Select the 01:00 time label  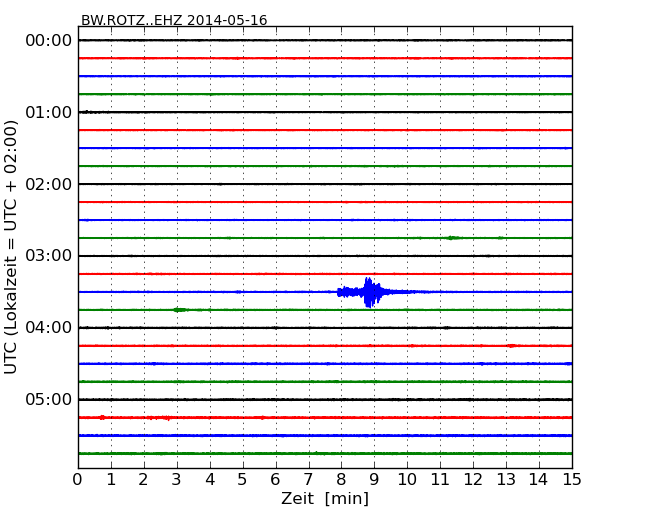click(x=49, y=112)
